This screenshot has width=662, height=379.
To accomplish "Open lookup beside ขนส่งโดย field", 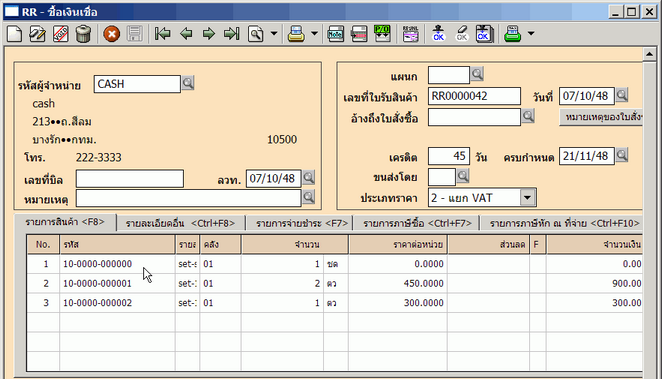I will tap(463, 176).
